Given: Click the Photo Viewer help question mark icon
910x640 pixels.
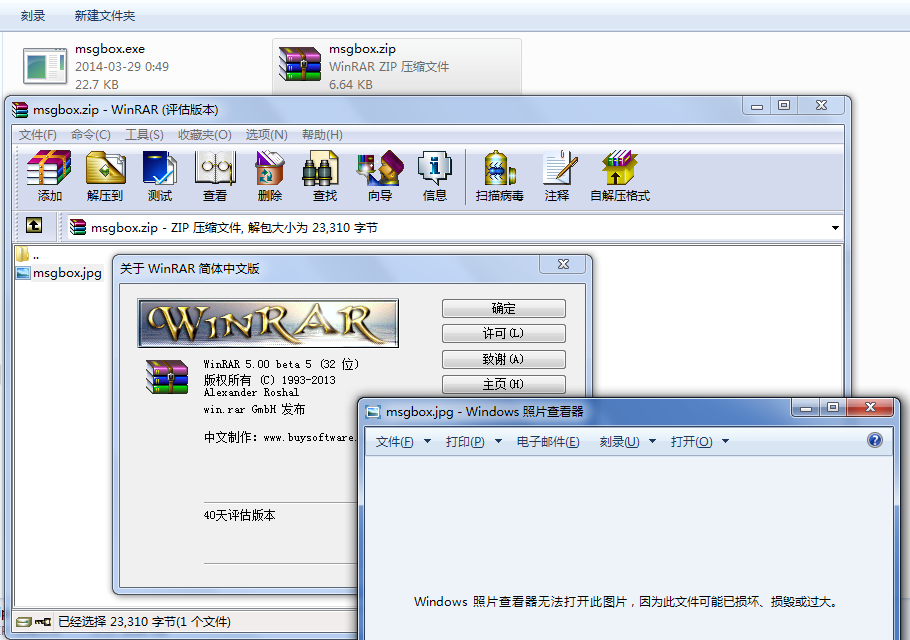Looking at the screenshot, I should coord(875,440).
